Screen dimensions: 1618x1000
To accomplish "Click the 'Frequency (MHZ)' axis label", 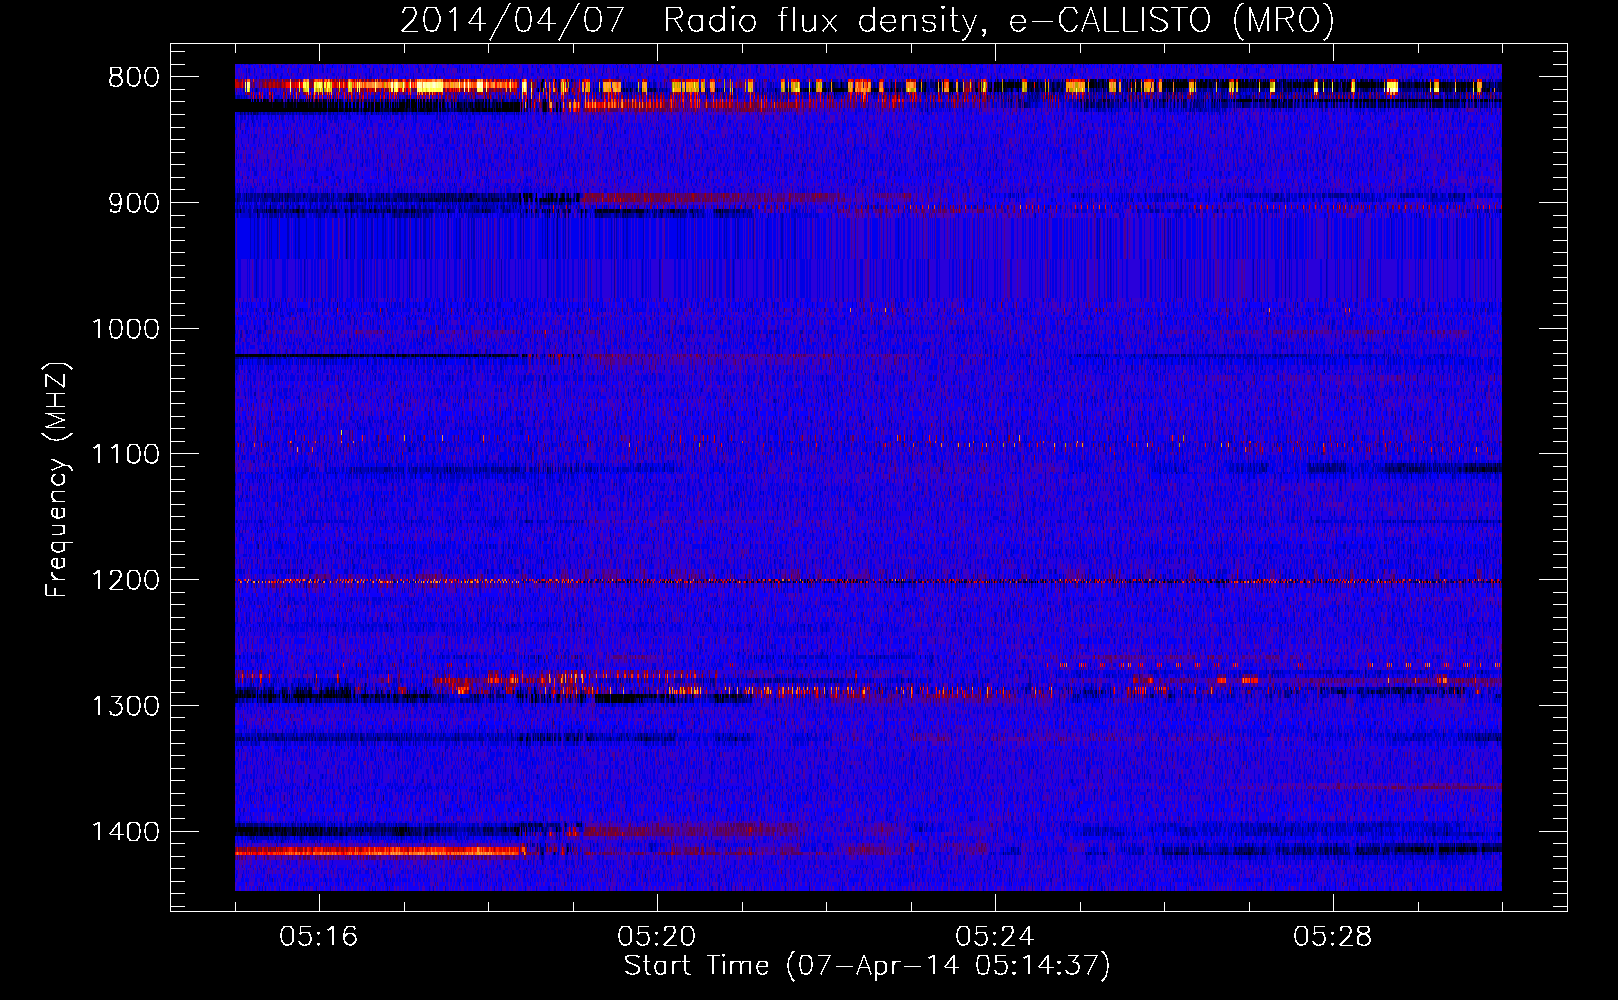I will 57,480.
